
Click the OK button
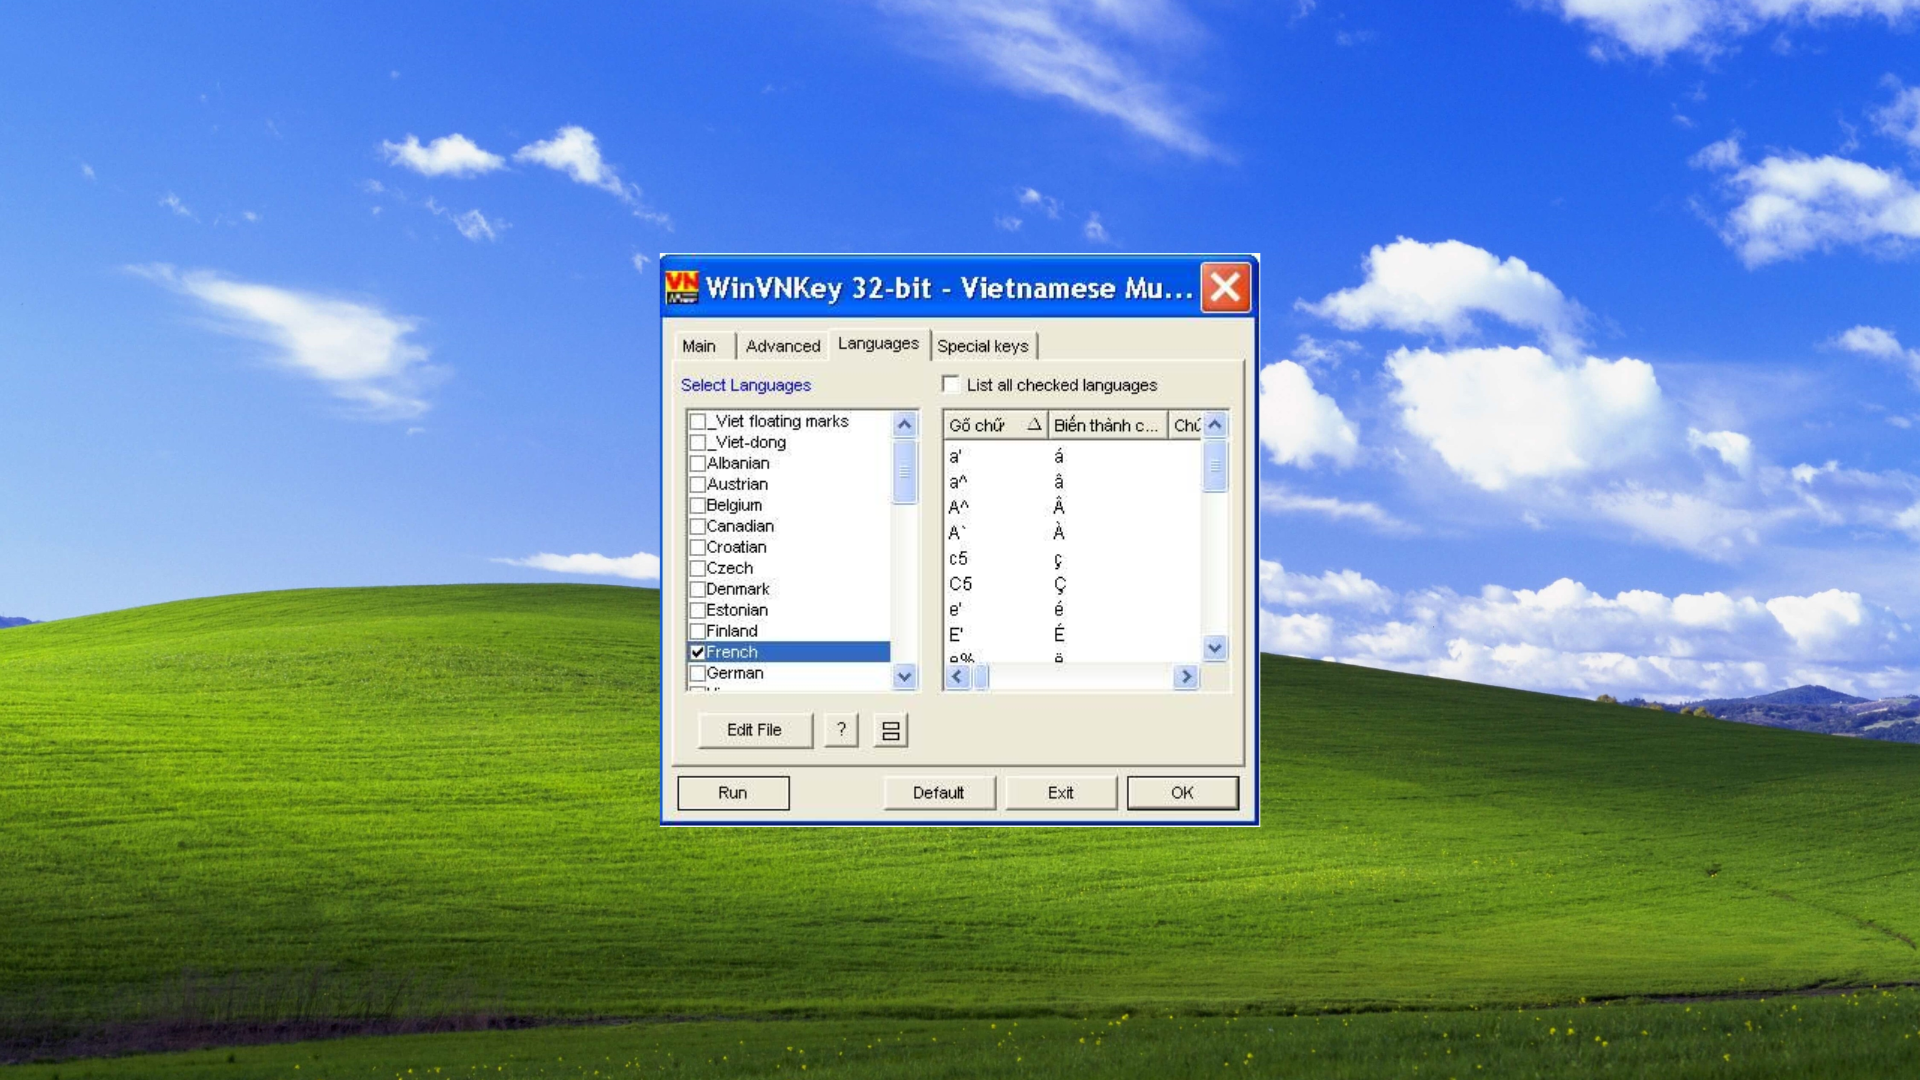click(x=1183, y=793)
